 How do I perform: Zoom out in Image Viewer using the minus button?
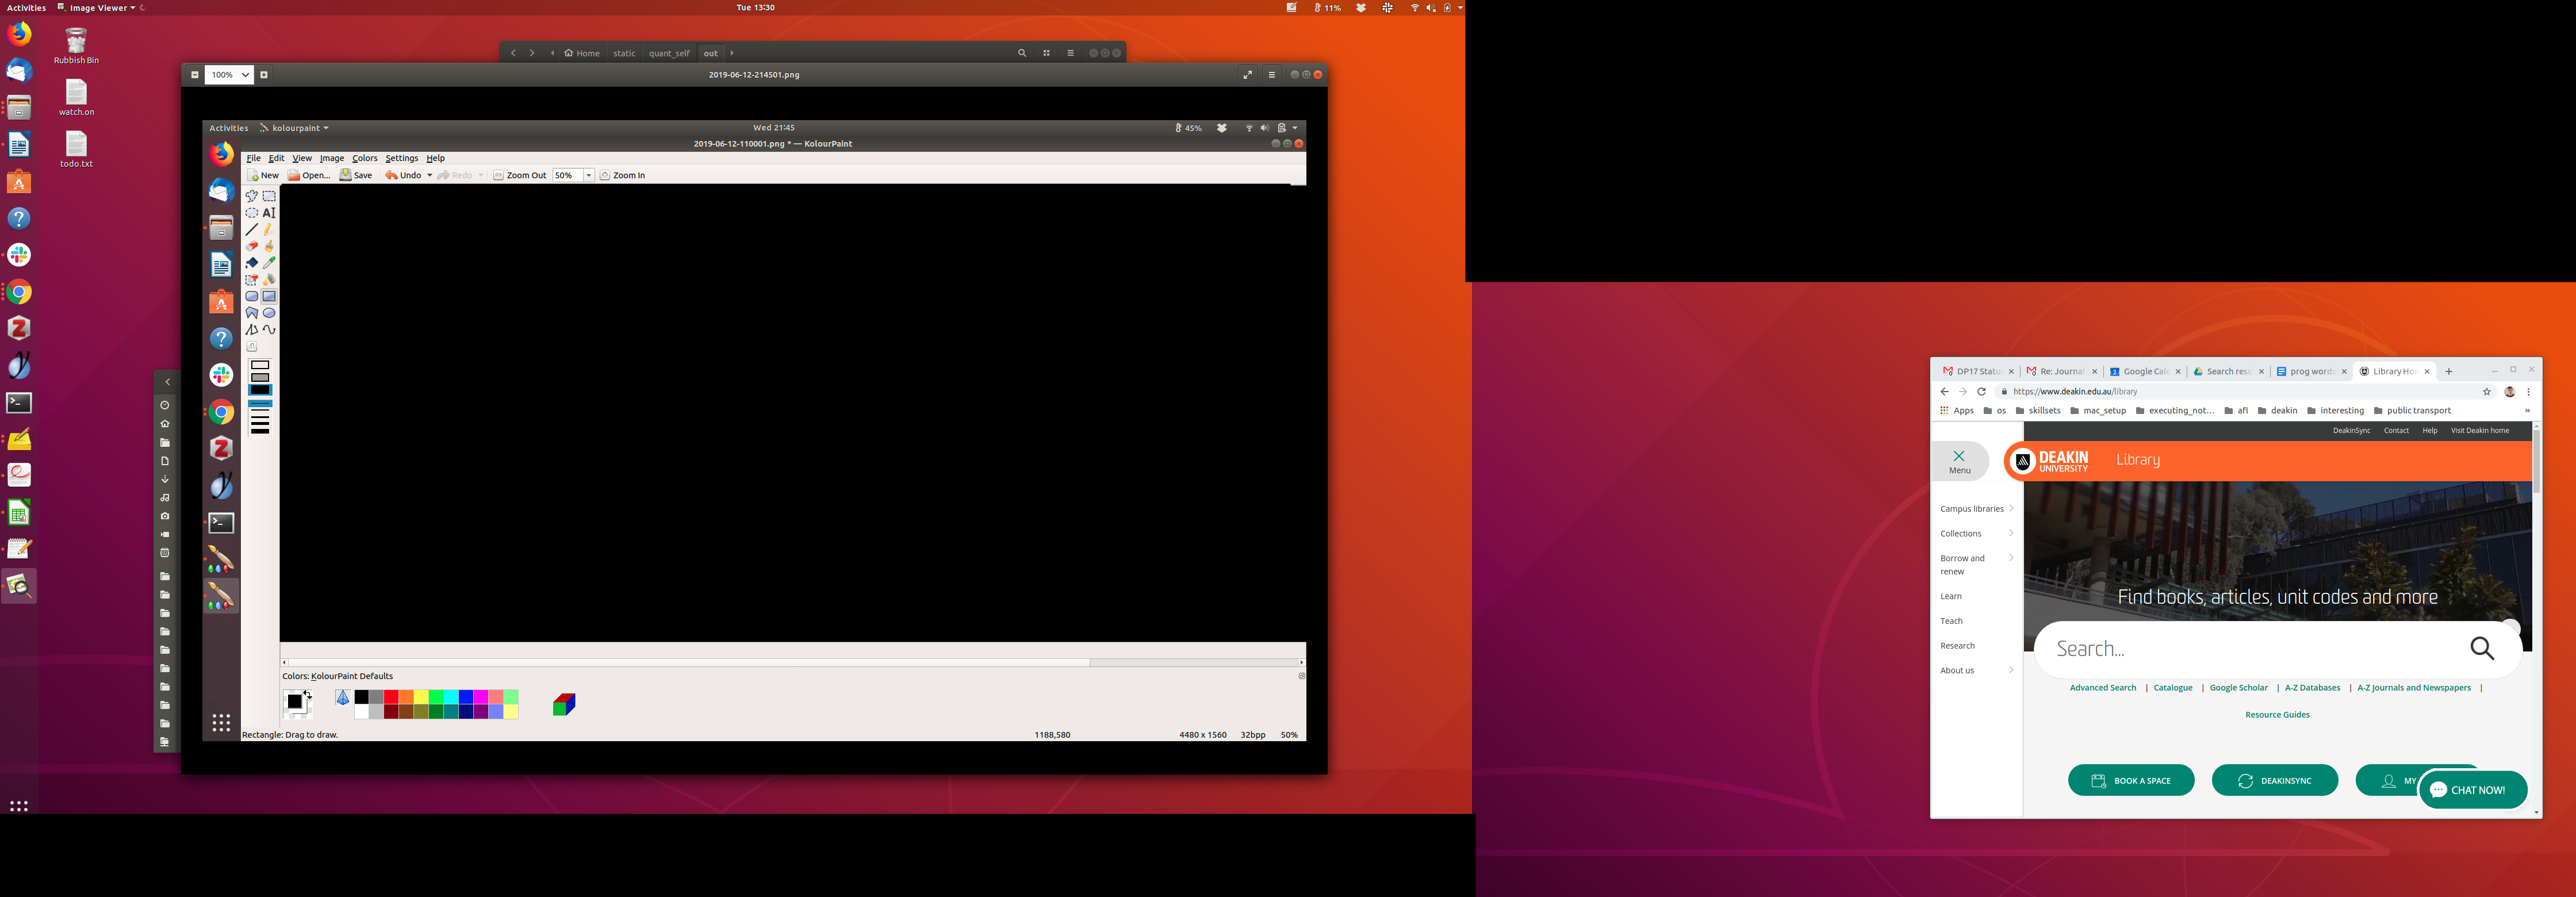click(194, 74)
